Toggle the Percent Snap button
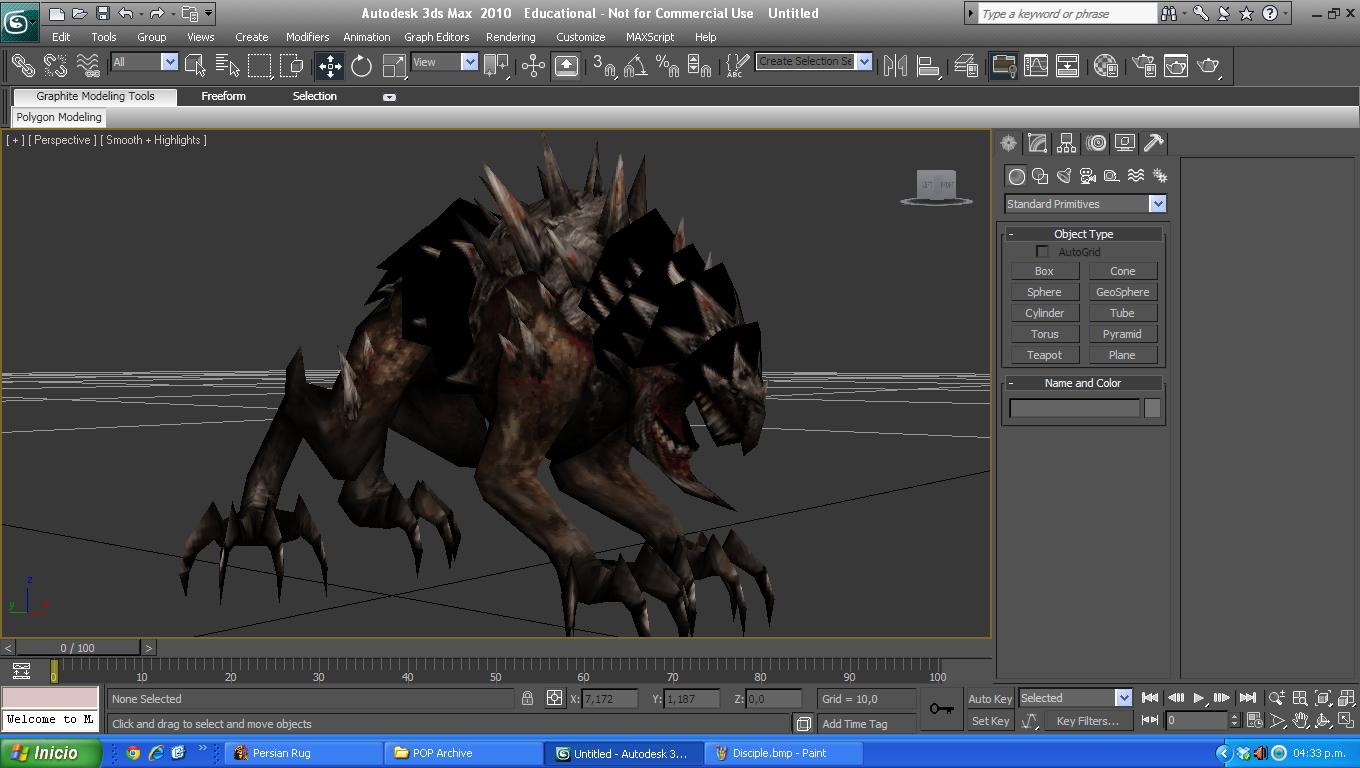This screenshot has height=768, width=1360. pos(667,66)
